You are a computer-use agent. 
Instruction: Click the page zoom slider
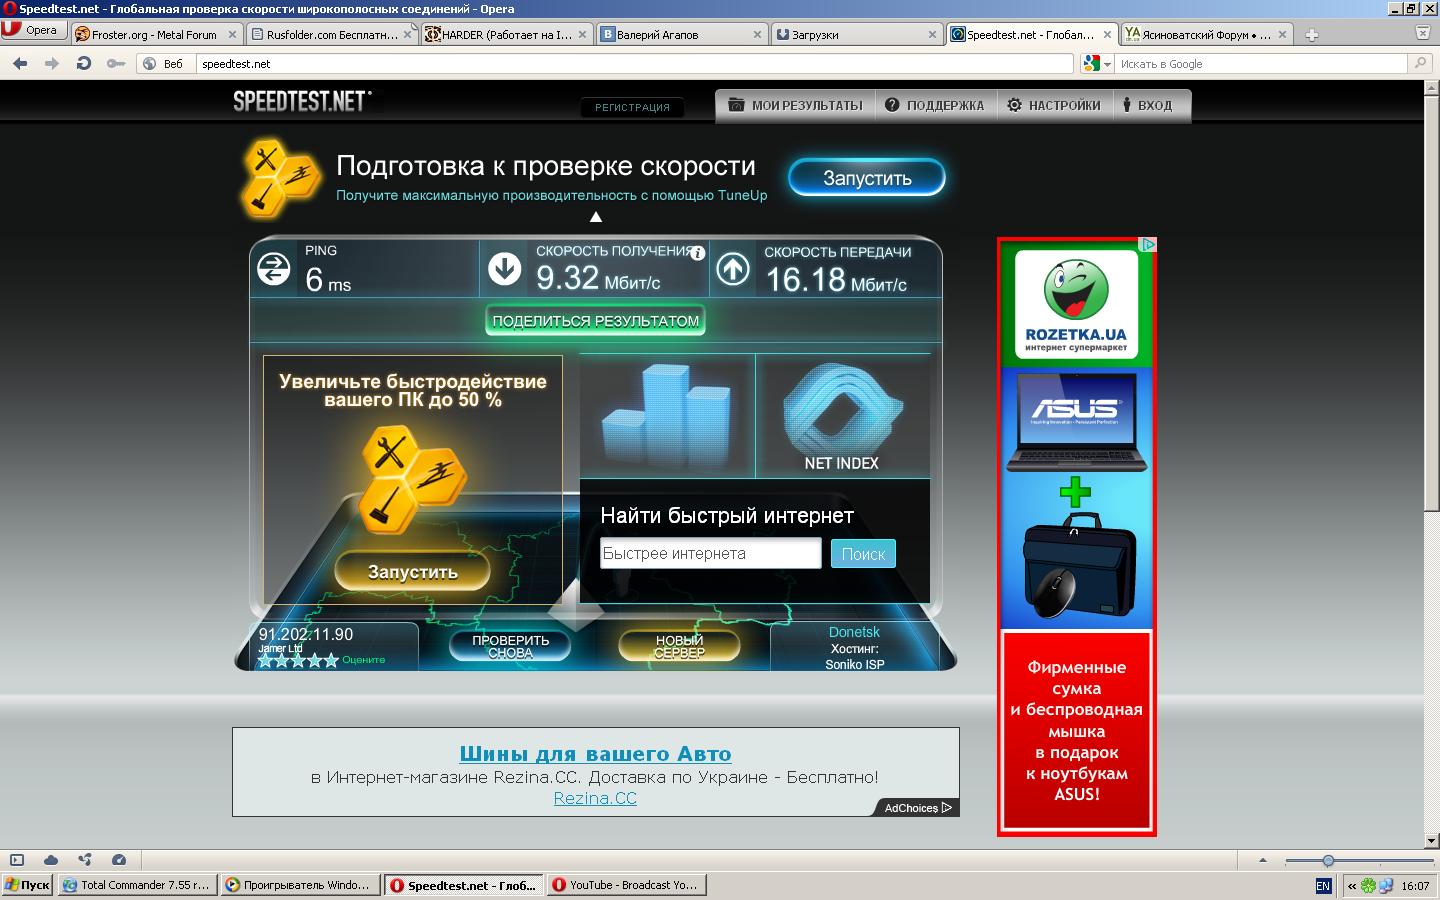pos(1328,861)
